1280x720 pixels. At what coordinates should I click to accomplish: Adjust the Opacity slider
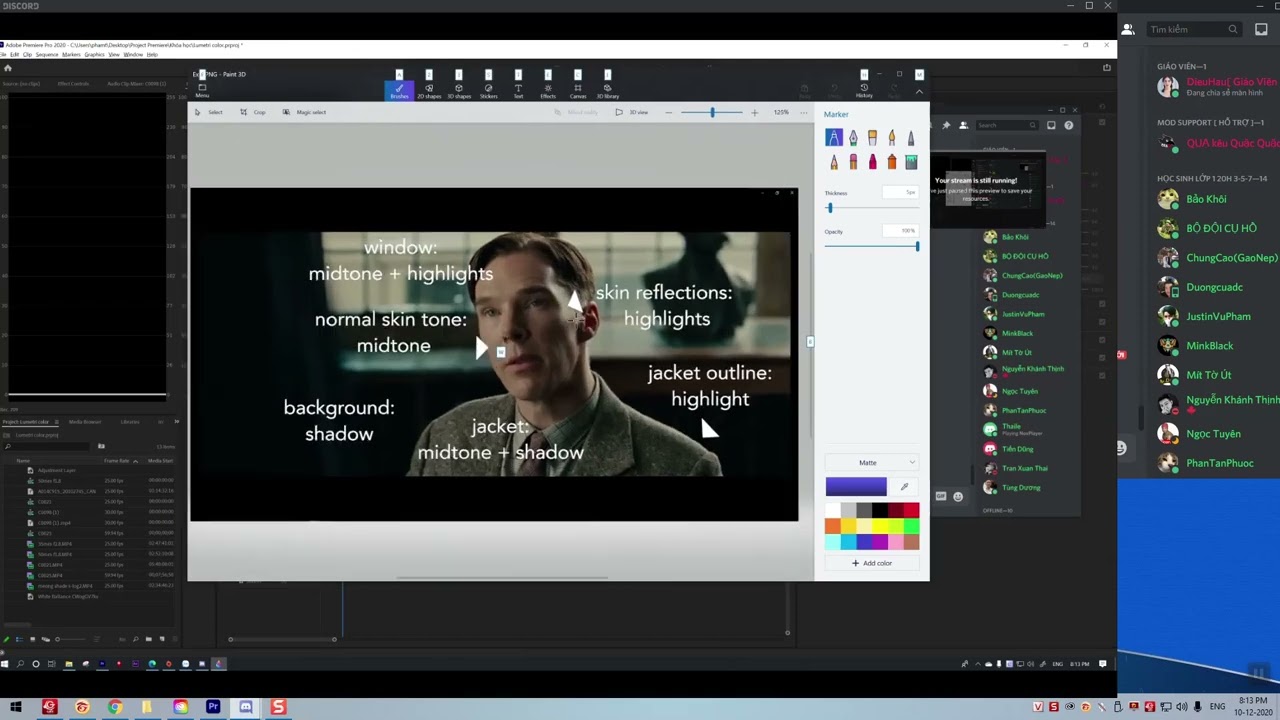(871, 246)
